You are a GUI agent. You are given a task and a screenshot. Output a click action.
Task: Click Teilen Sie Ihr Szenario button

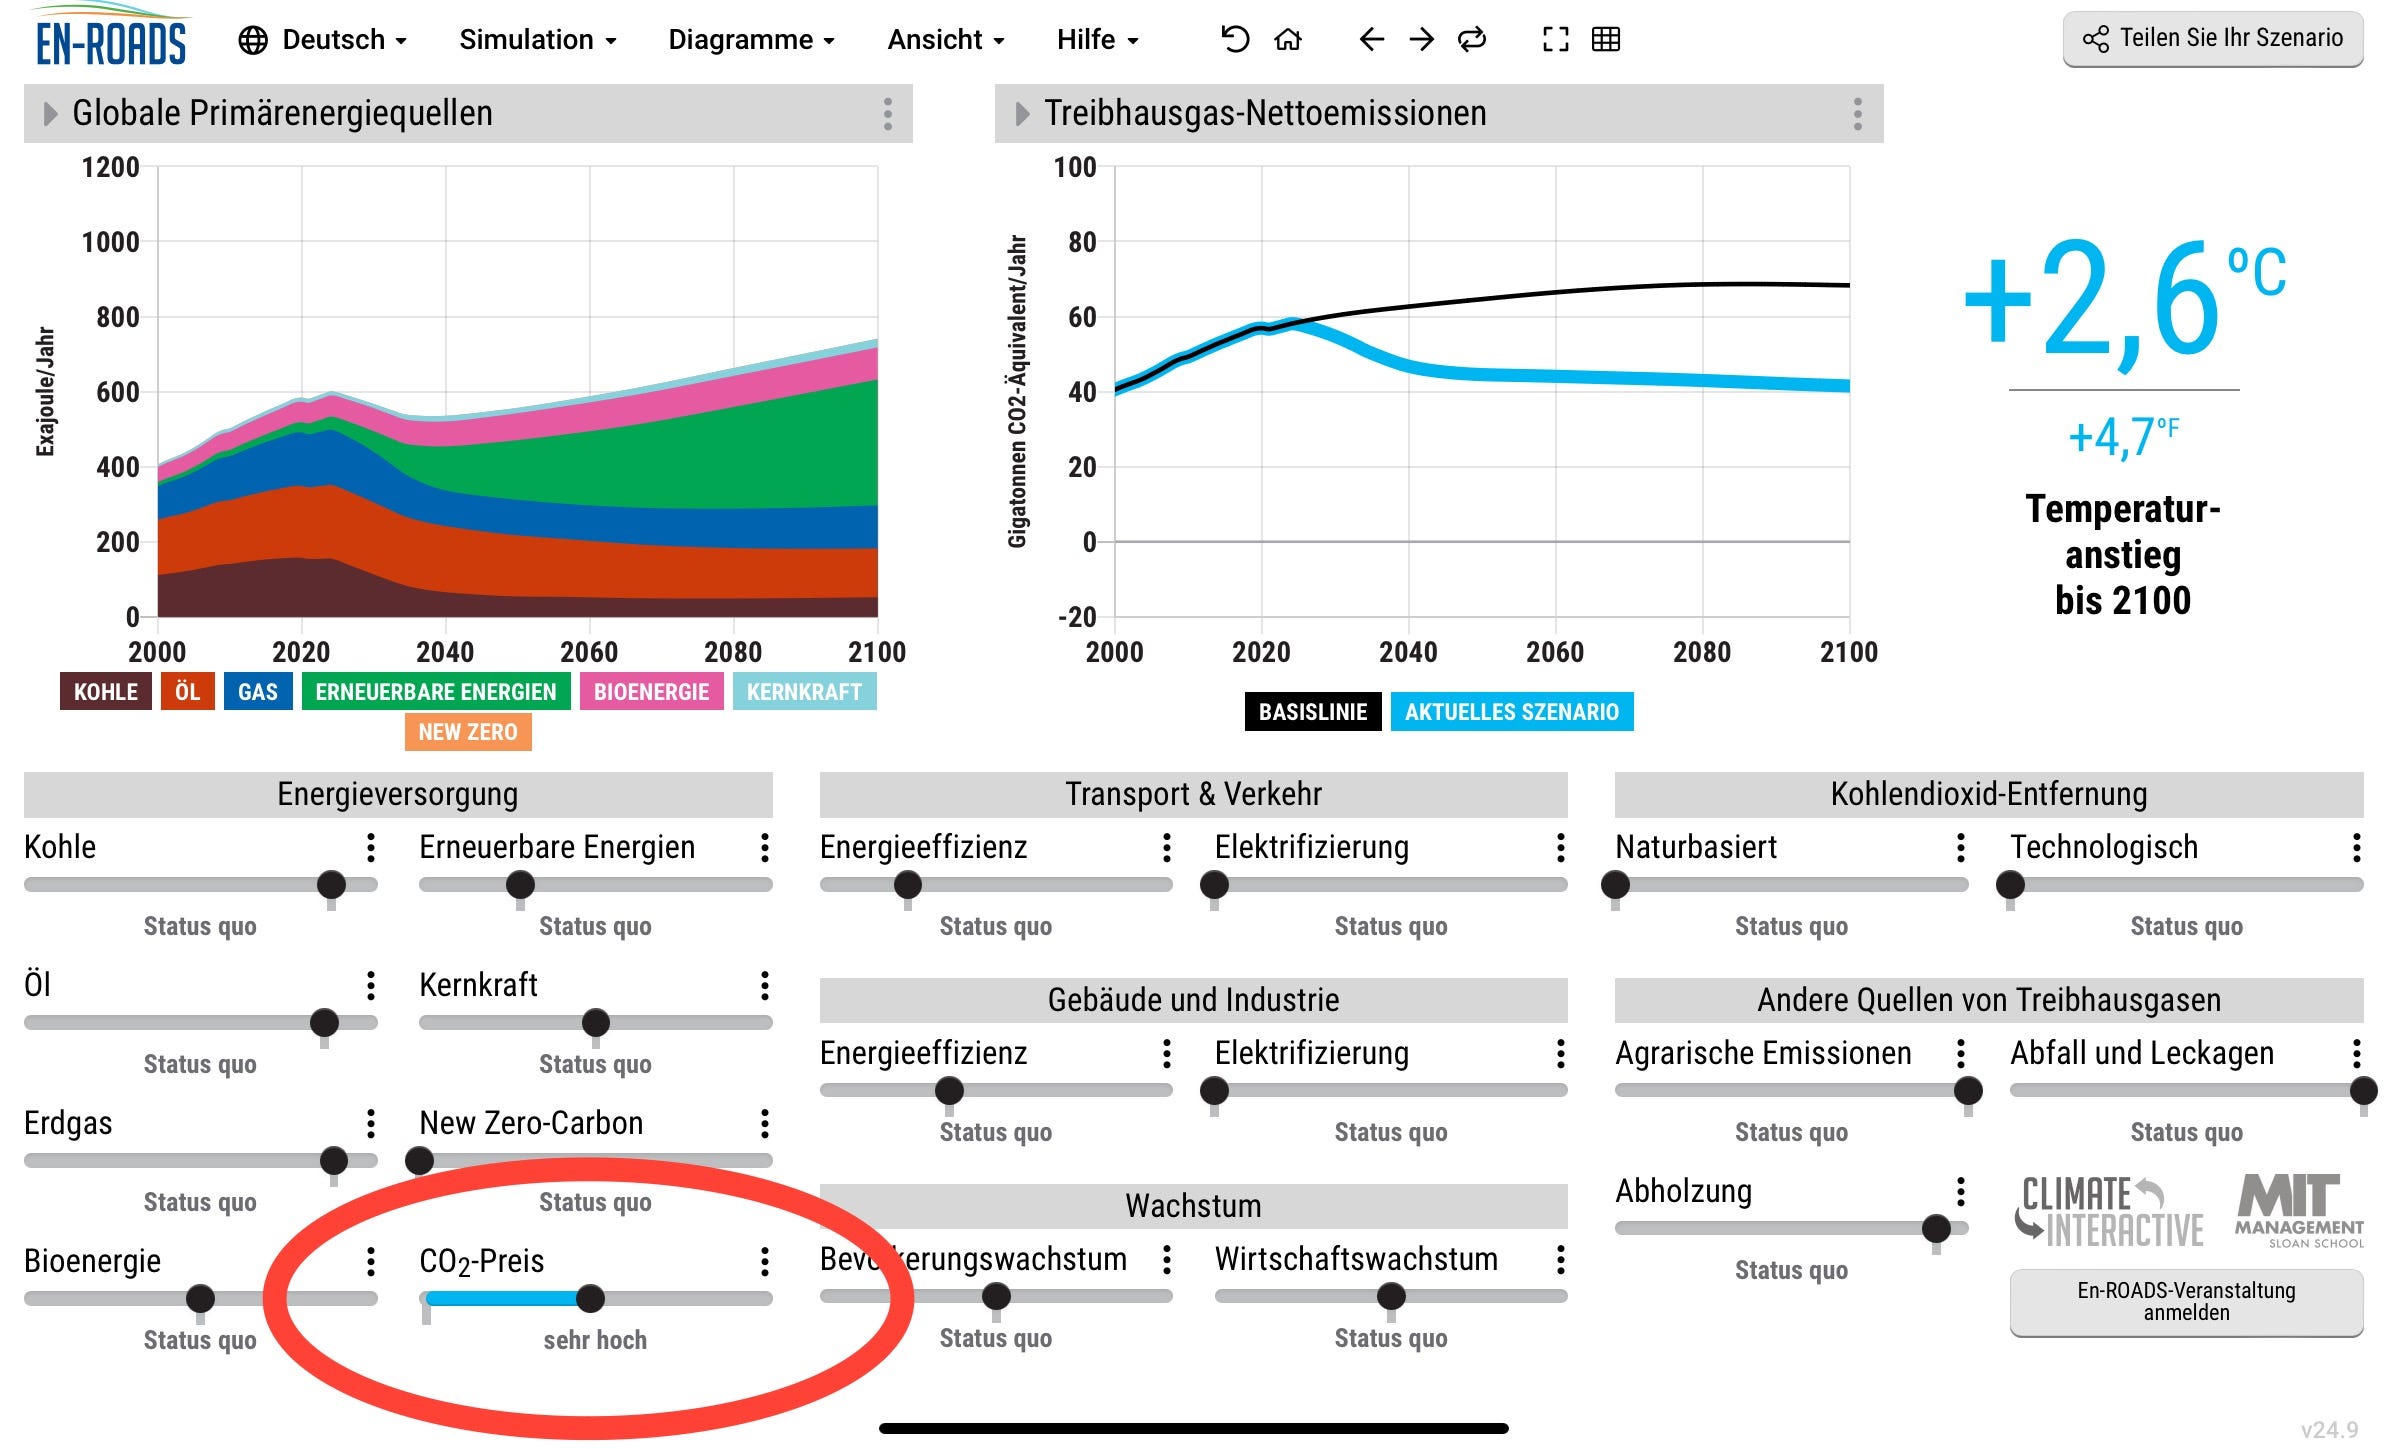pyautogui.click(x=2212, y=38)
